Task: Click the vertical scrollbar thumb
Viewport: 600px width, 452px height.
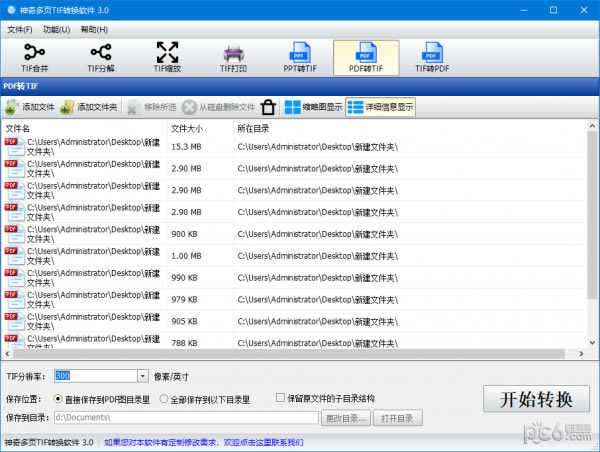Action: tap(592, 215)
